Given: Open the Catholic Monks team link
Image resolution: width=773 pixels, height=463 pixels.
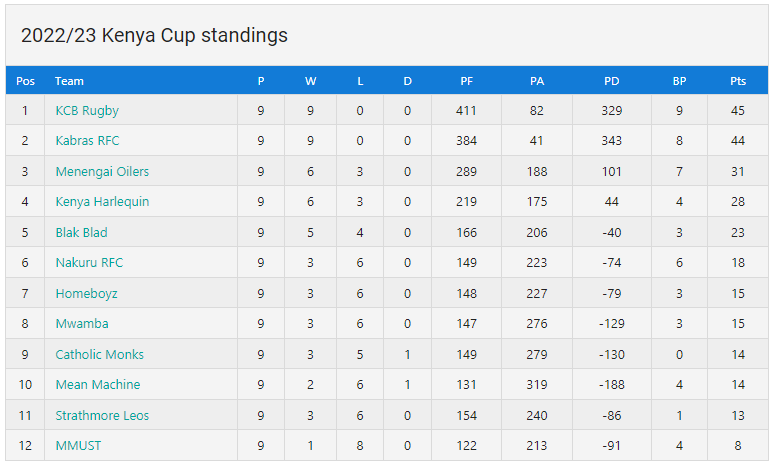Looking at the screenshot, I should pos(100,355).
